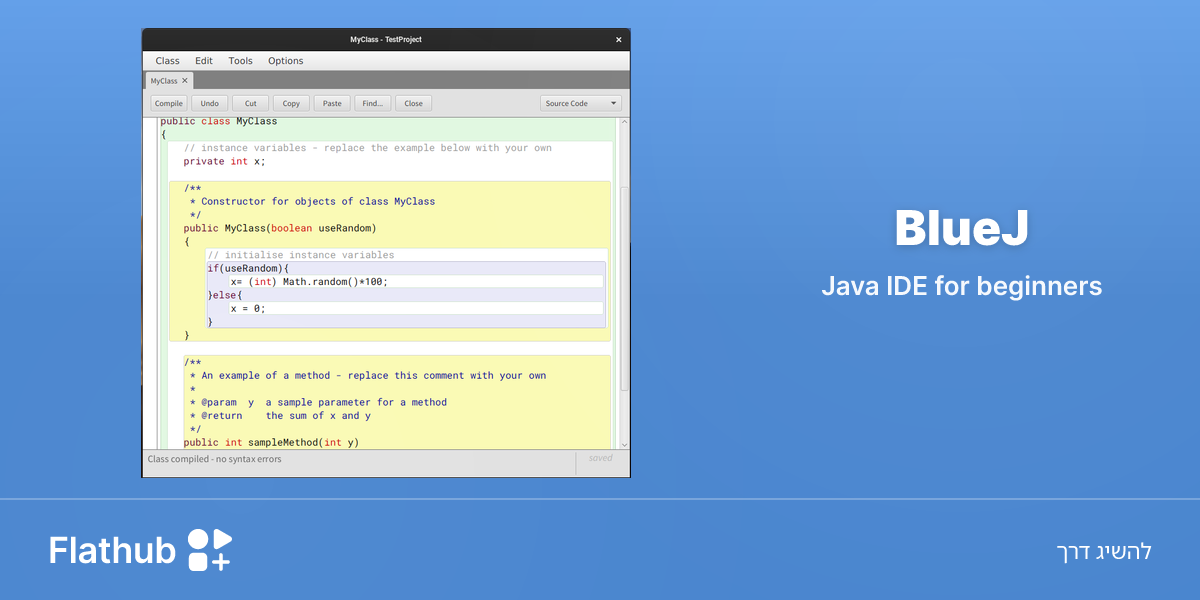Click the comment "// instance variables - replace the example"
The width and height of the screenshot is (1200, 600).
tap(367, 148)
